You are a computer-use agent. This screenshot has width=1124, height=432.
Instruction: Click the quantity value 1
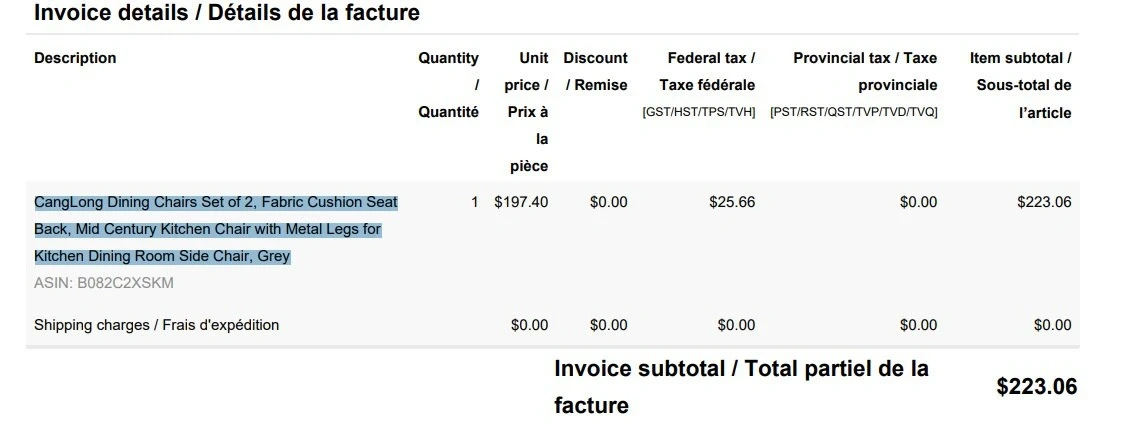click(475, 202)
